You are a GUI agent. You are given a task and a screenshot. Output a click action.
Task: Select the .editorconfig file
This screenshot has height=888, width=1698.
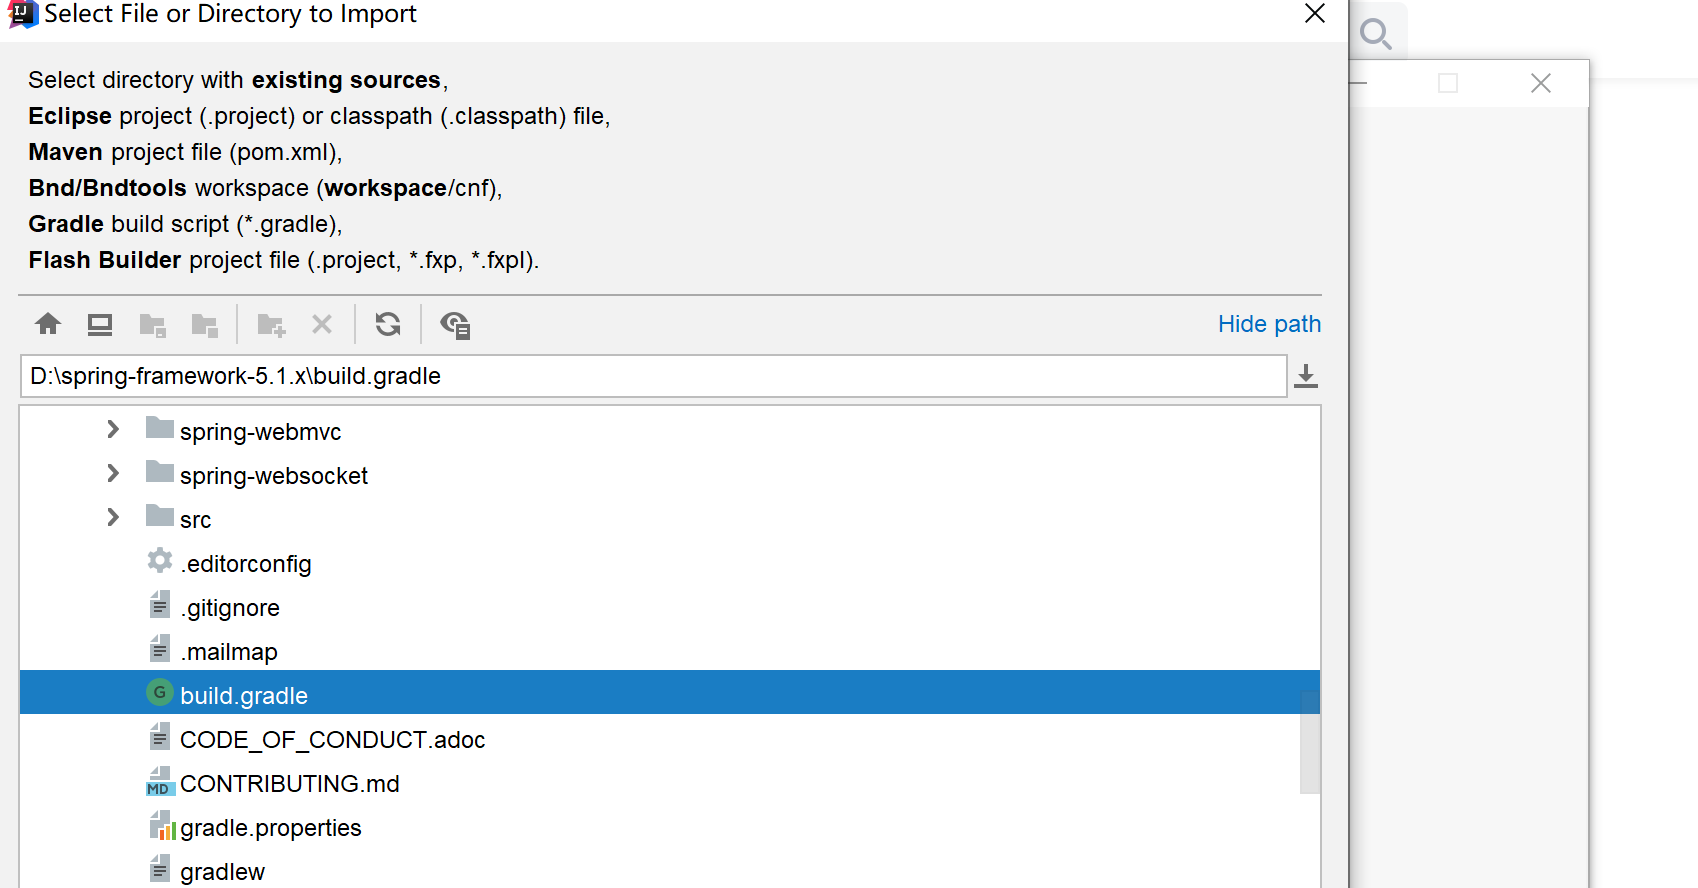pos(246,564)
